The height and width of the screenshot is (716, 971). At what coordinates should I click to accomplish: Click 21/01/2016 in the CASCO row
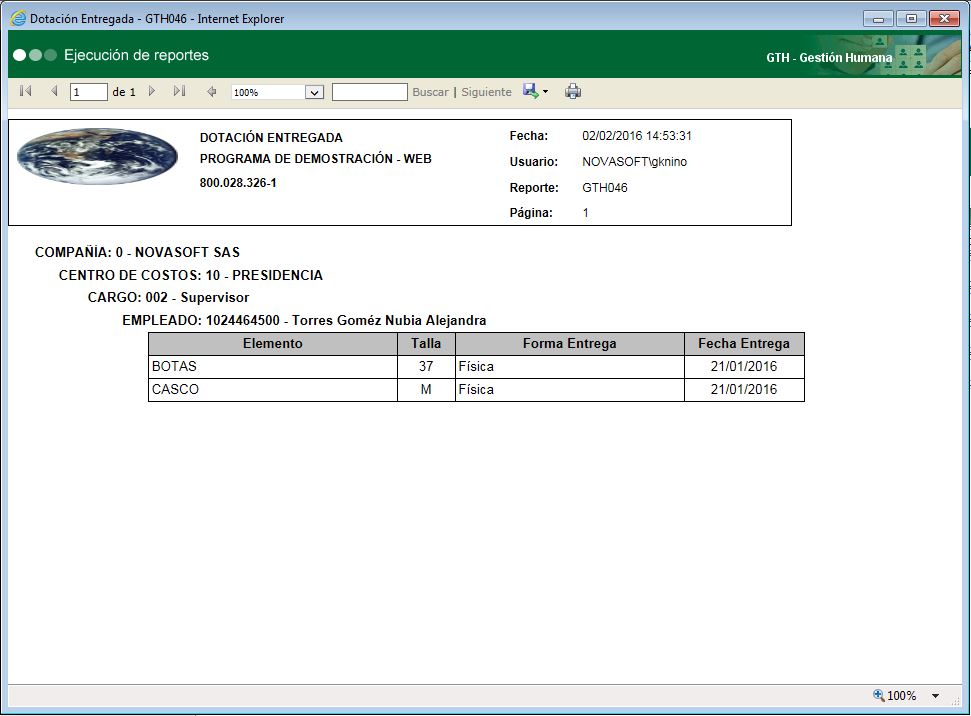pyautogui.click(x=744, y=390)
